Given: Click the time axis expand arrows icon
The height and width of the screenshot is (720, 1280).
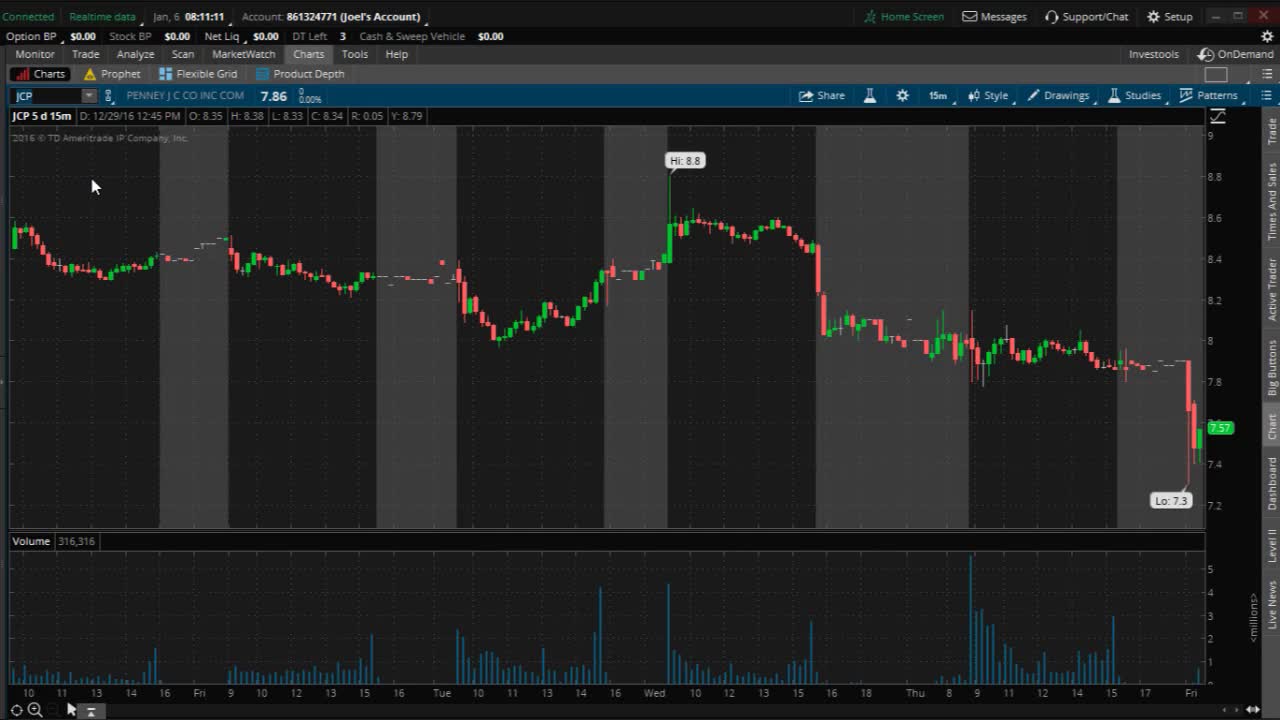Looking at the screenshot, I should pyautogui.click(x=1253, y=710).
